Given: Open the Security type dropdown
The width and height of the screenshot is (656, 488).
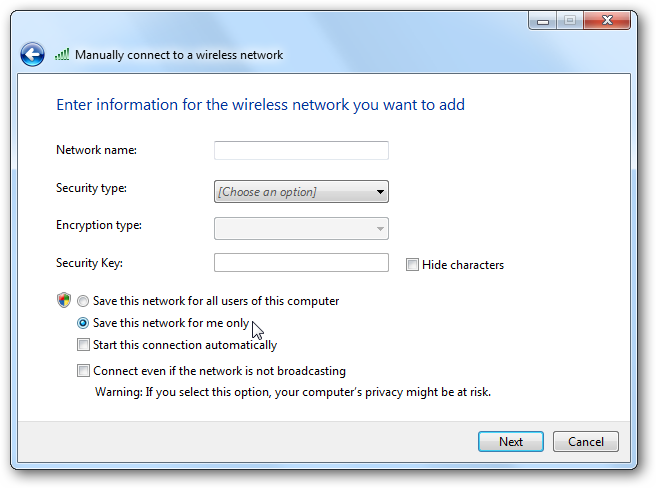Looking at the screenshot, I should click(301, 192).
